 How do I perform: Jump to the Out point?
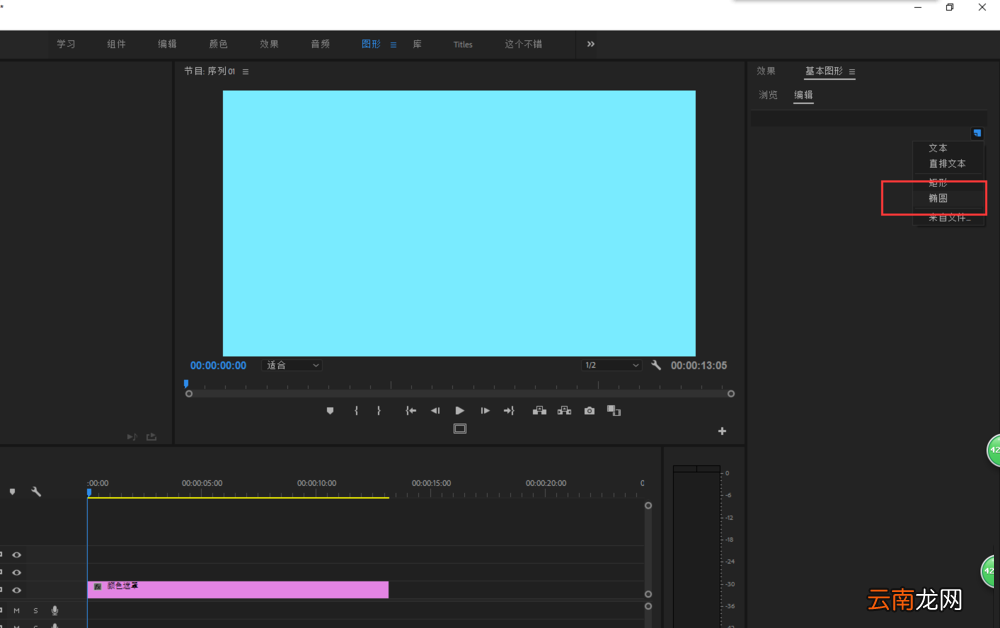coord(509,411)
